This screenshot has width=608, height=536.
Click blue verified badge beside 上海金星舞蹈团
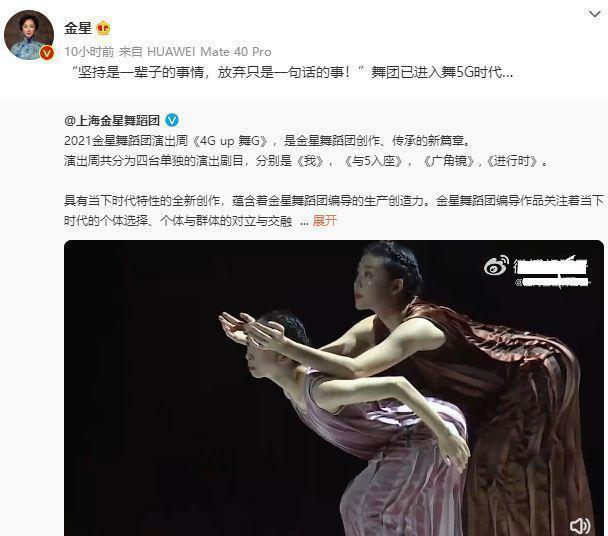coord(172,120)
